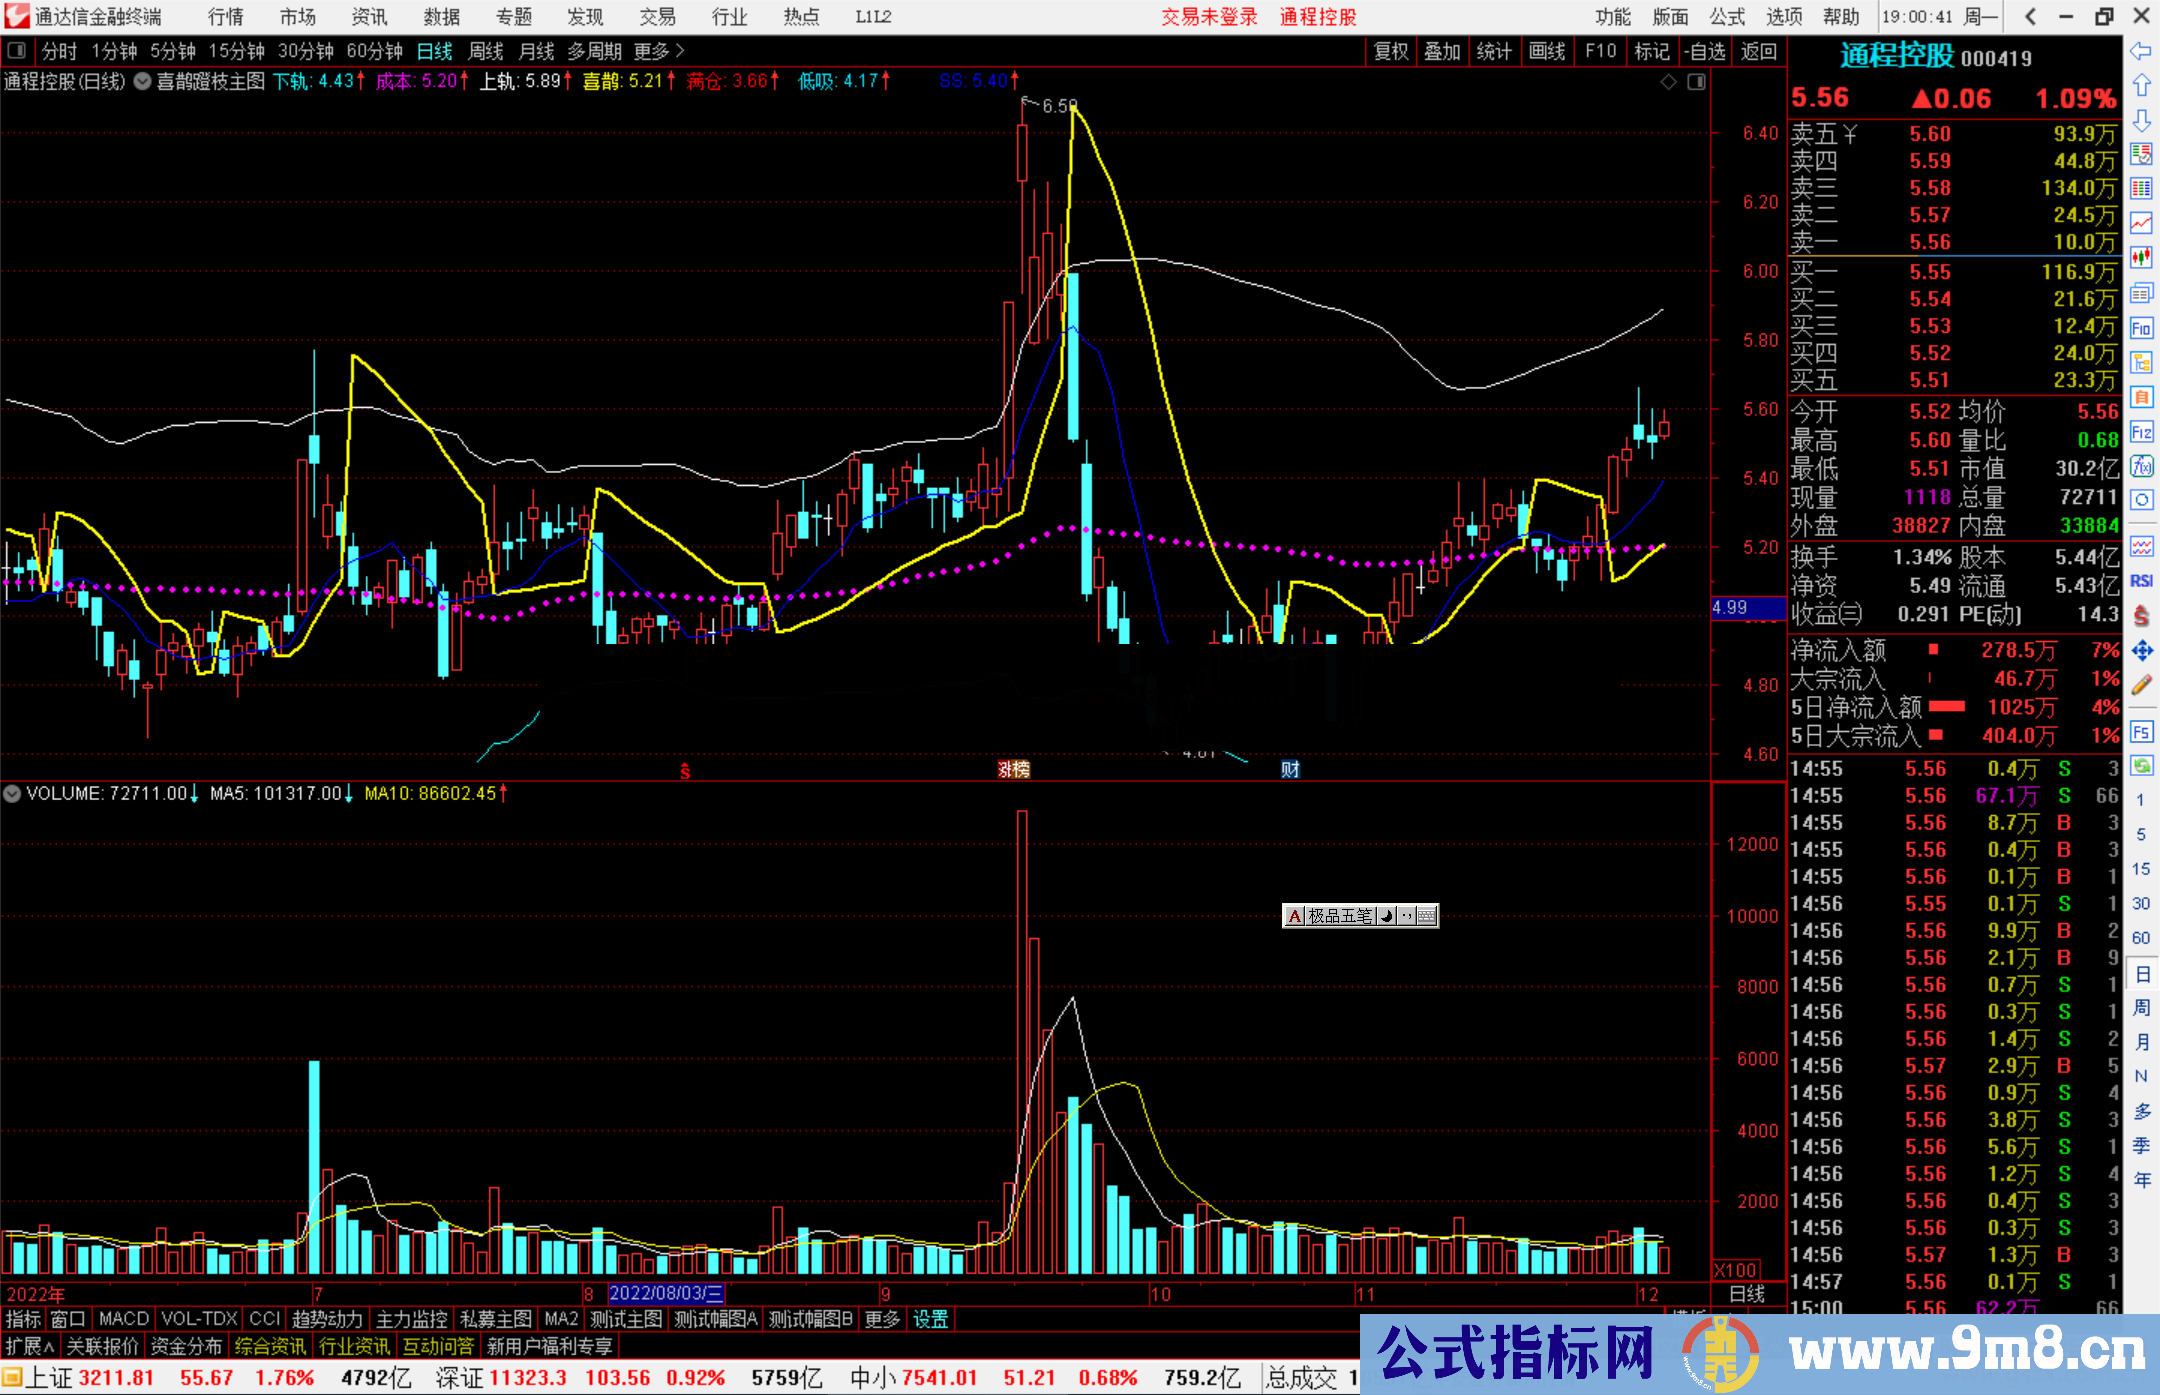Image resolution: width=2160 pixels, height=1395 pixels.
Task: Click the four-way move arrows icon
Action: 2141,651
